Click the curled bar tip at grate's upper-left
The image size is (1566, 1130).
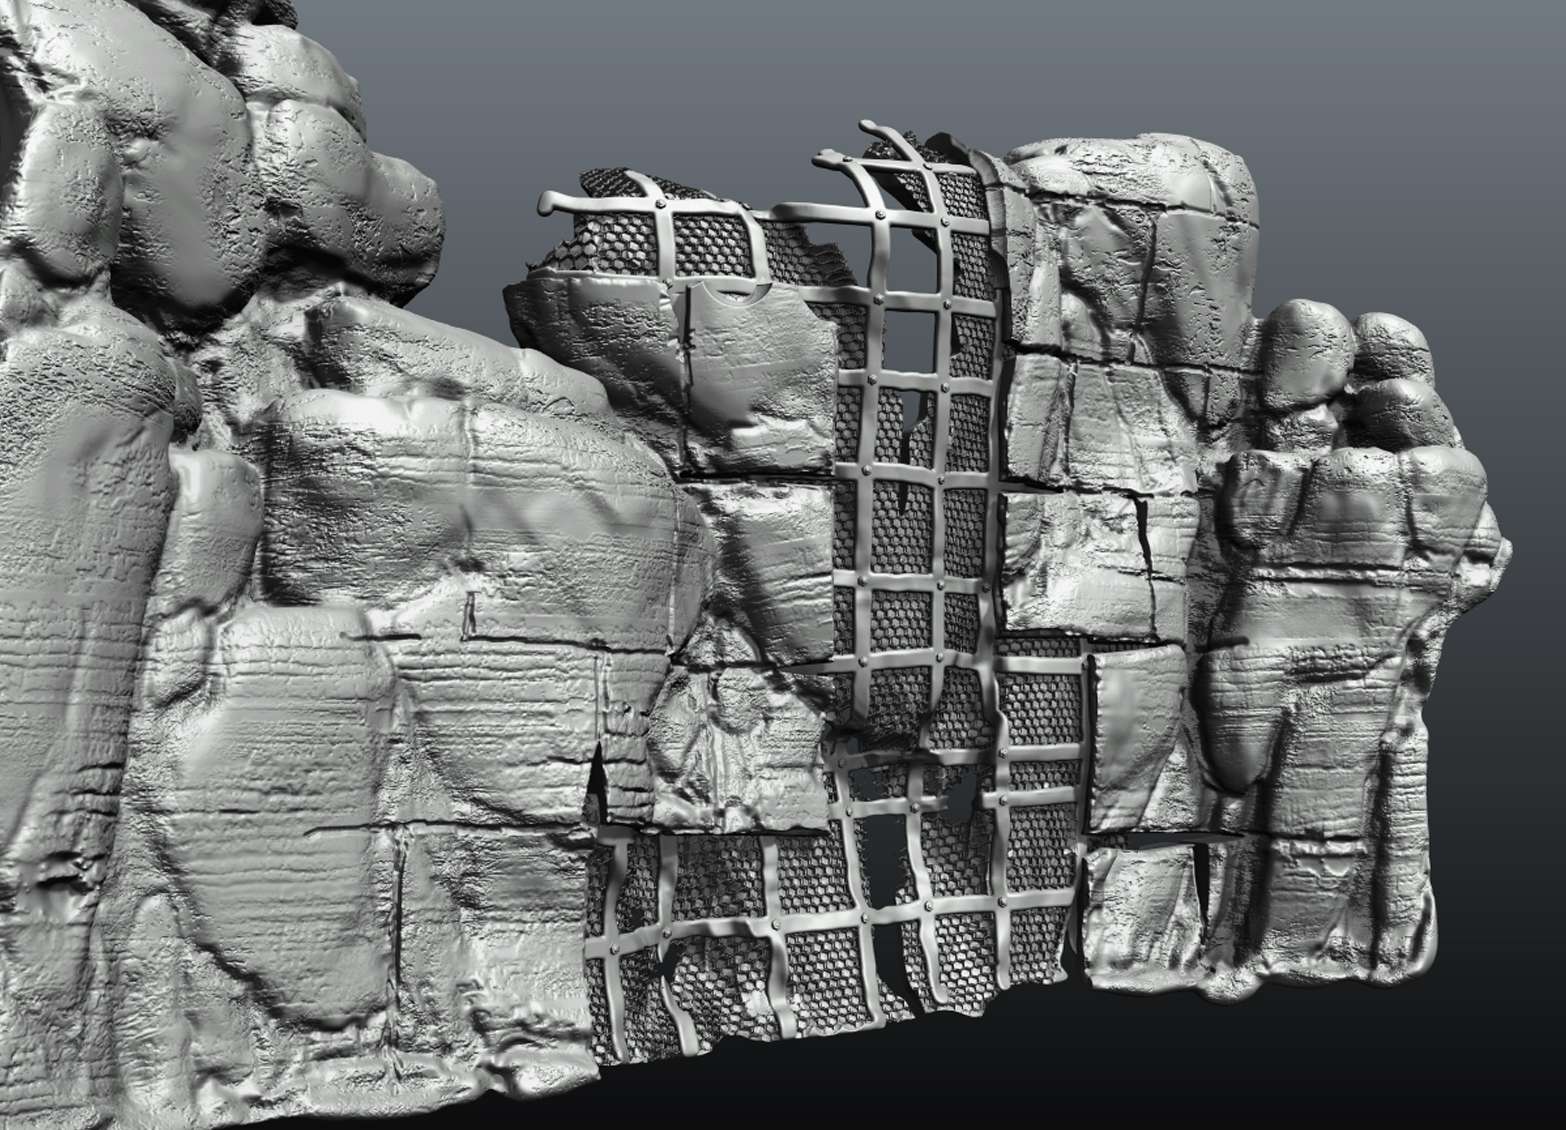pyautogui.click(x=548, y=203)
